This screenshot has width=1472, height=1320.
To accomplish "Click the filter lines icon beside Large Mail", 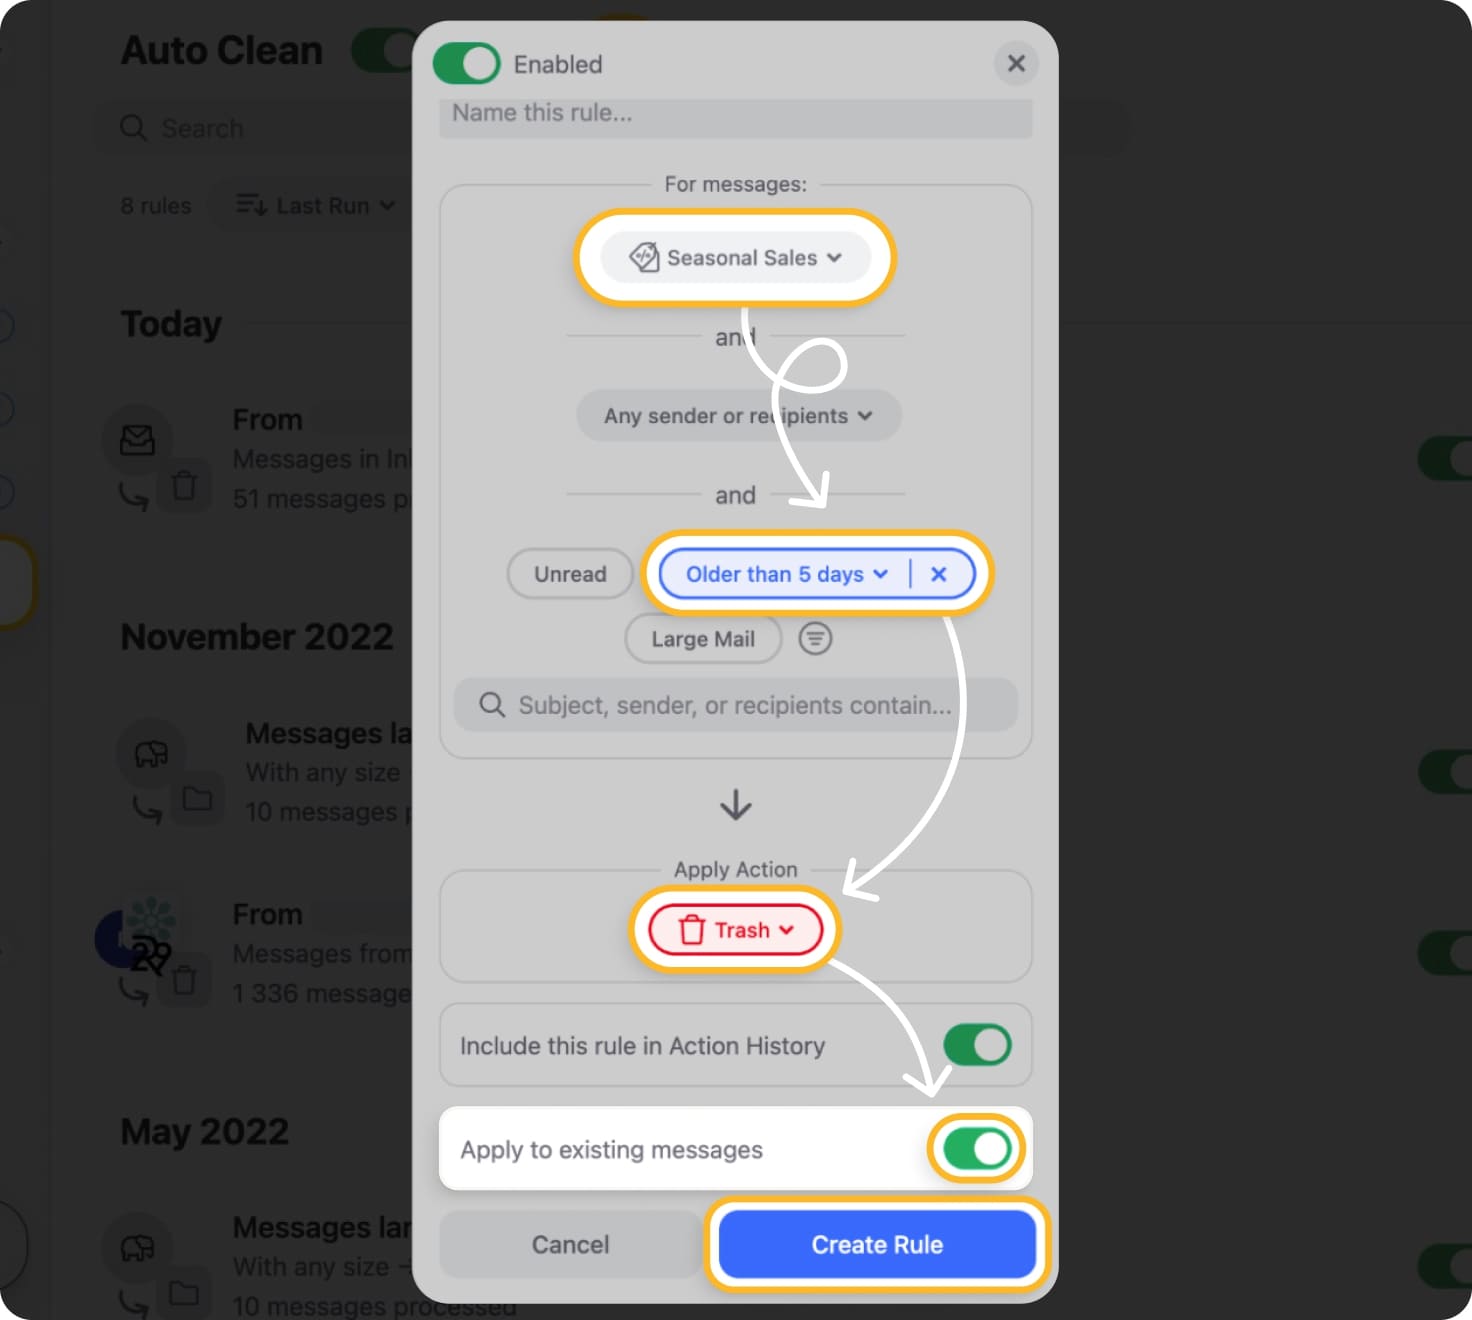I will coord(815,638).
